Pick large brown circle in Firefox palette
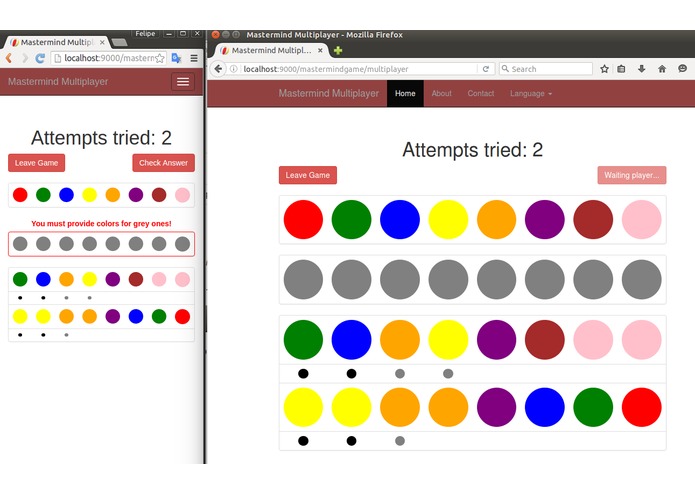This screenshot has height=494, width=695. [x=593, y=219]
